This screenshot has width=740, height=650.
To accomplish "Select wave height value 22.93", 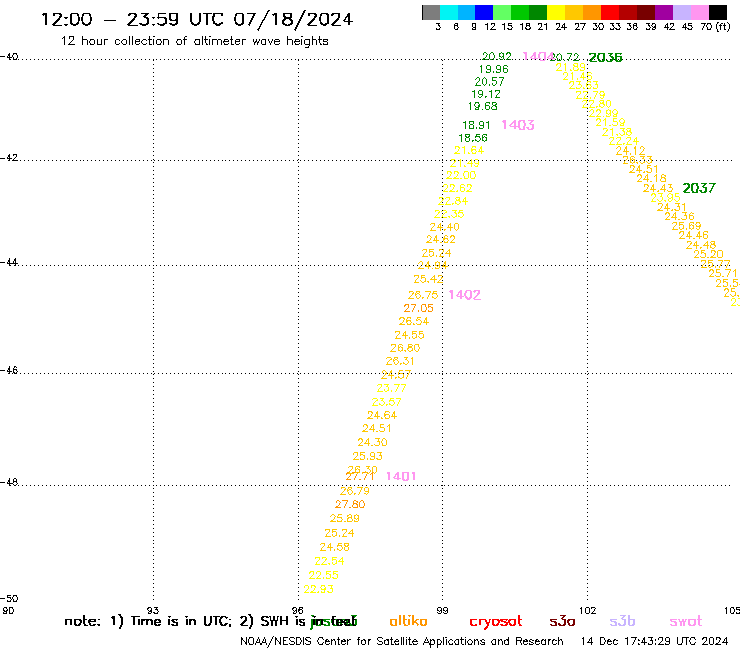I will tap(319, 589).
